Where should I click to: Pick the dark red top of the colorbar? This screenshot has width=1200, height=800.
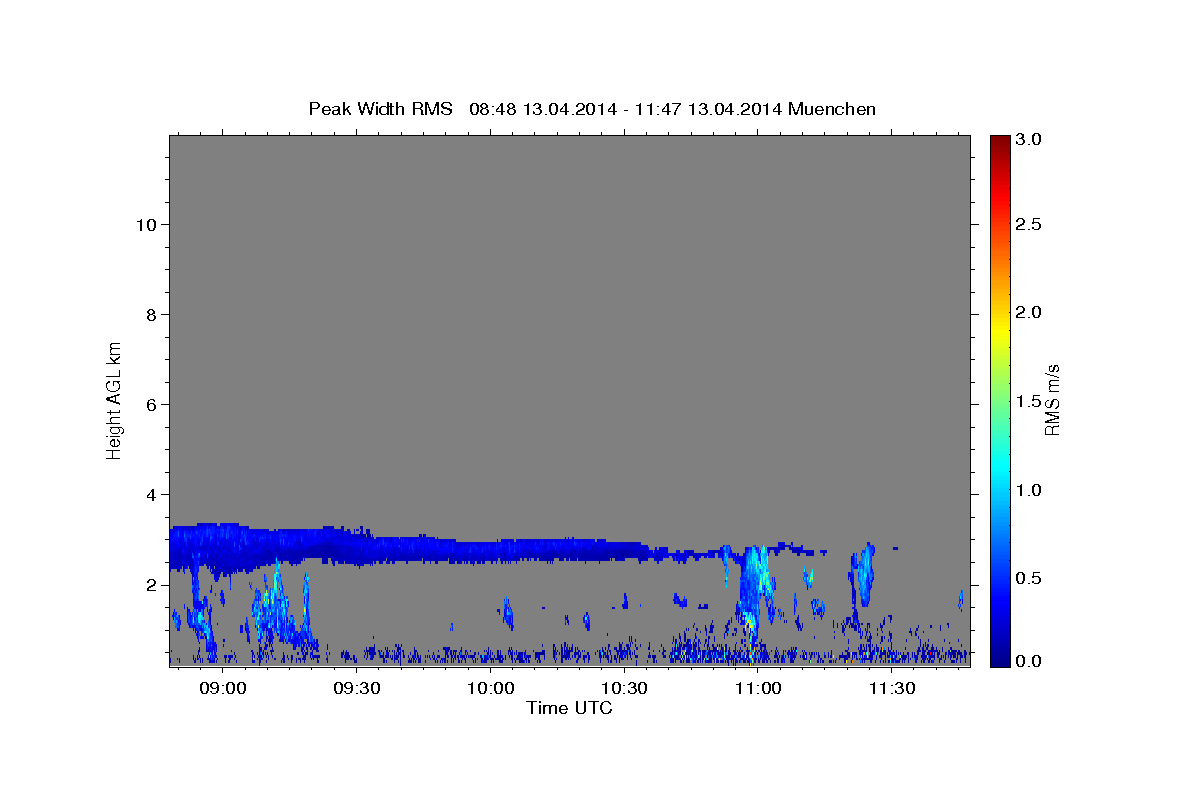tap(999, 140)
